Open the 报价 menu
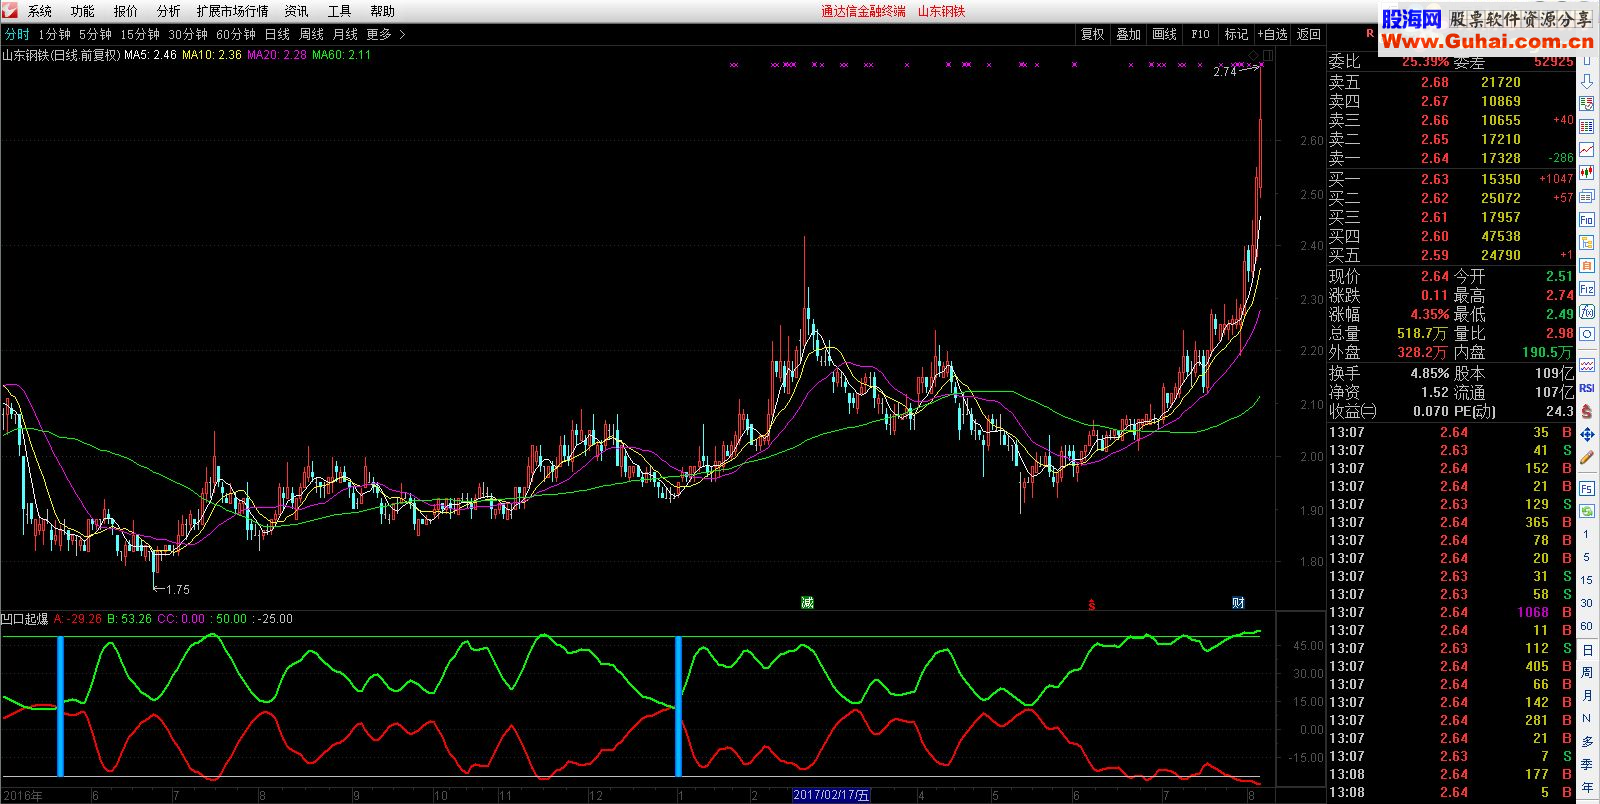Image resolution: width=1600 pixels, height=804 pixels. click(x=126, y=11)
